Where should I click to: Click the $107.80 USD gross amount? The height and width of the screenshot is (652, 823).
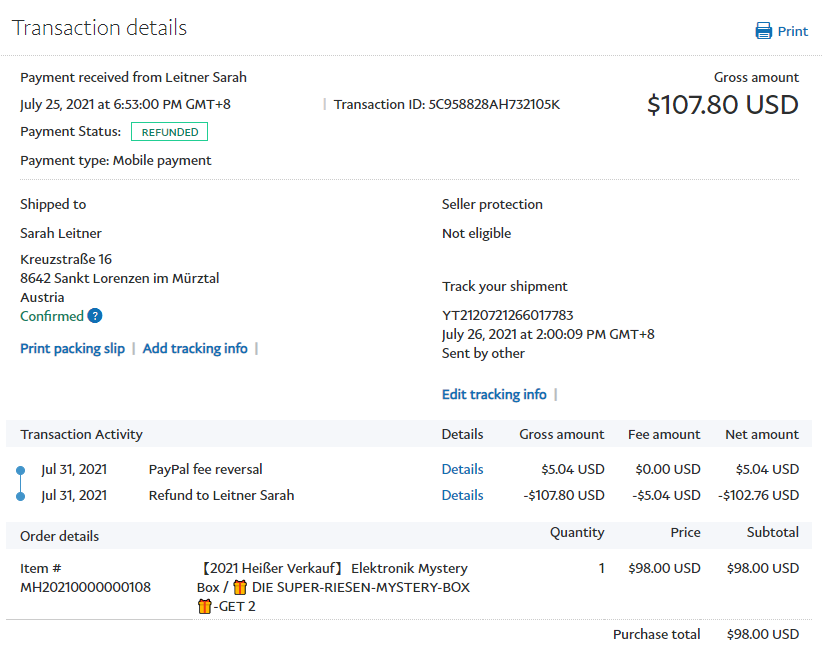click(x=722, y=105)
